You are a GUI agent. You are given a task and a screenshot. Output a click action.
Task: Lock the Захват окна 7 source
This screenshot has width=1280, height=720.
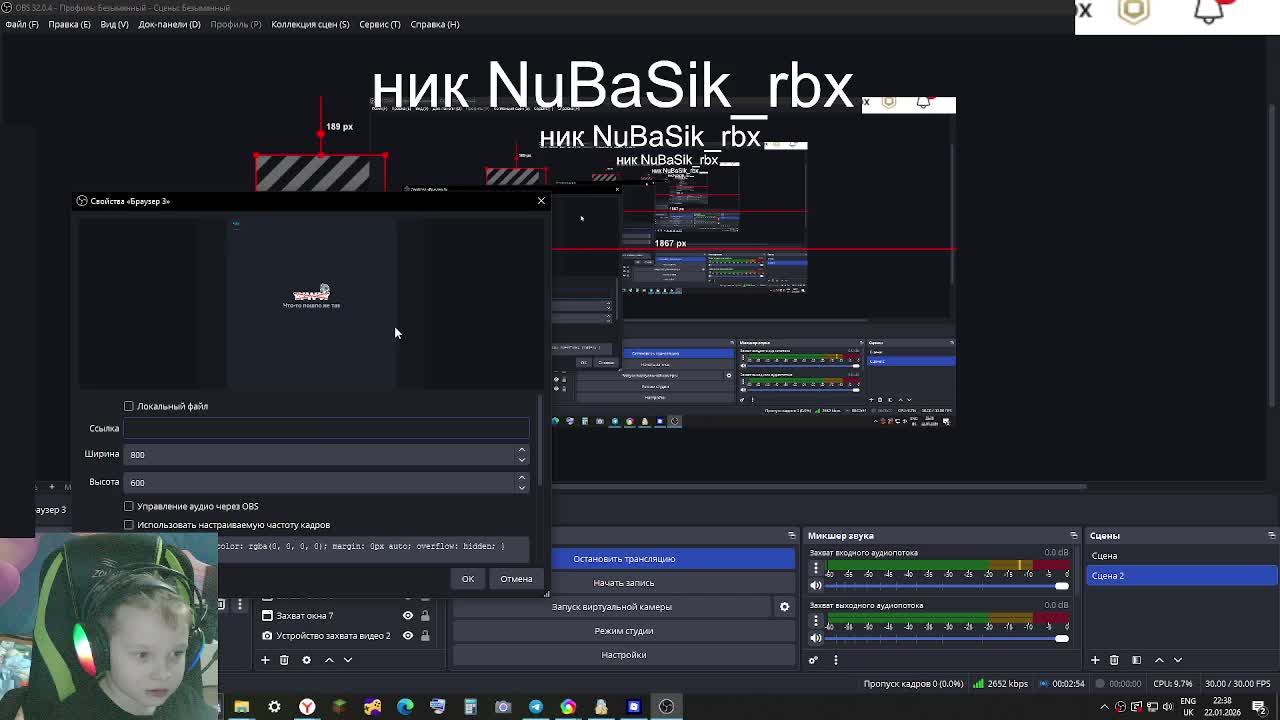(x=425, y=616)
